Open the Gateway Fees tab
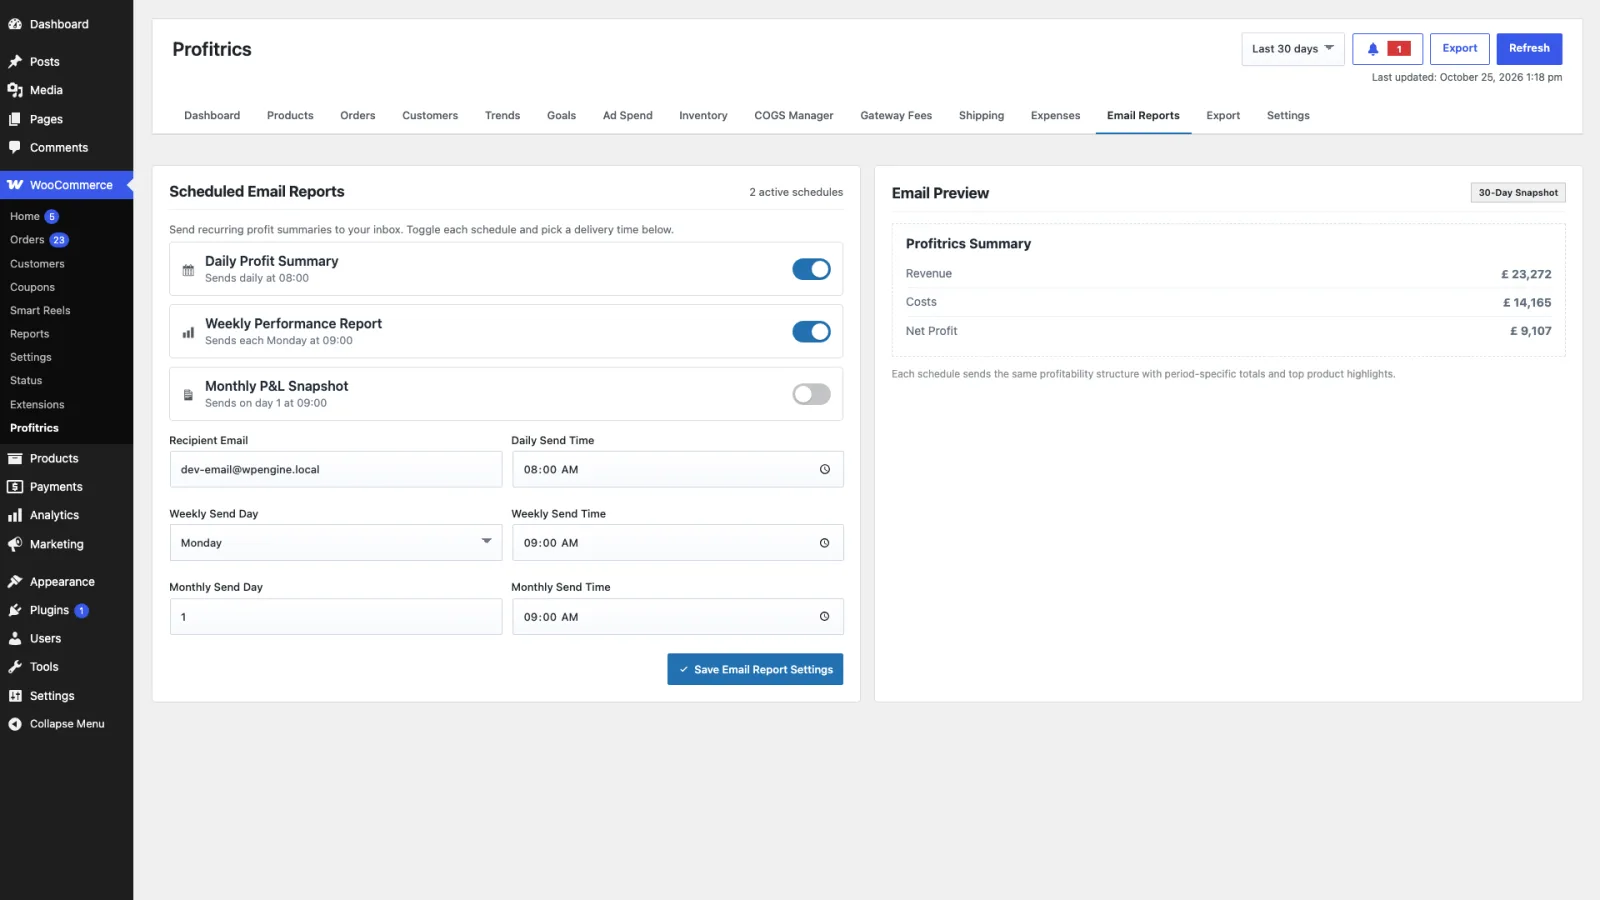The width and height of the screenshot is (1600, 900). 896,116
